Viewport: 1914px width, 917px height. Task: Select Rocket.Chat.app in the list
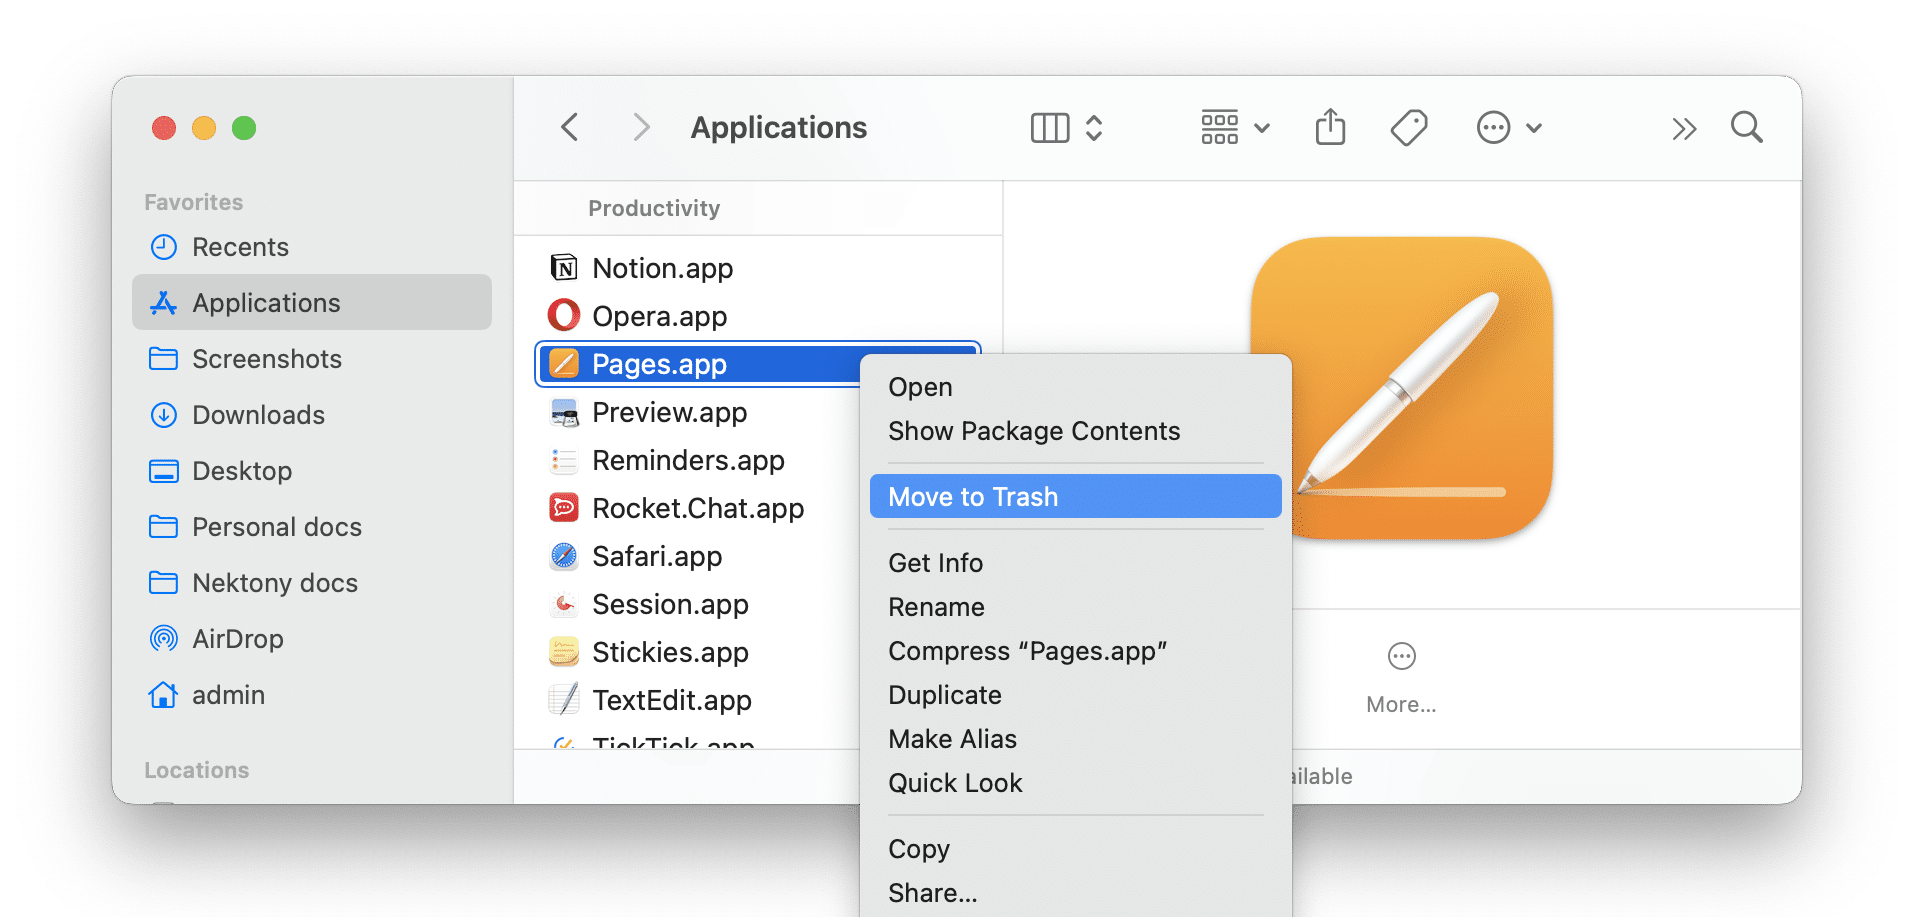pos(698,508)
